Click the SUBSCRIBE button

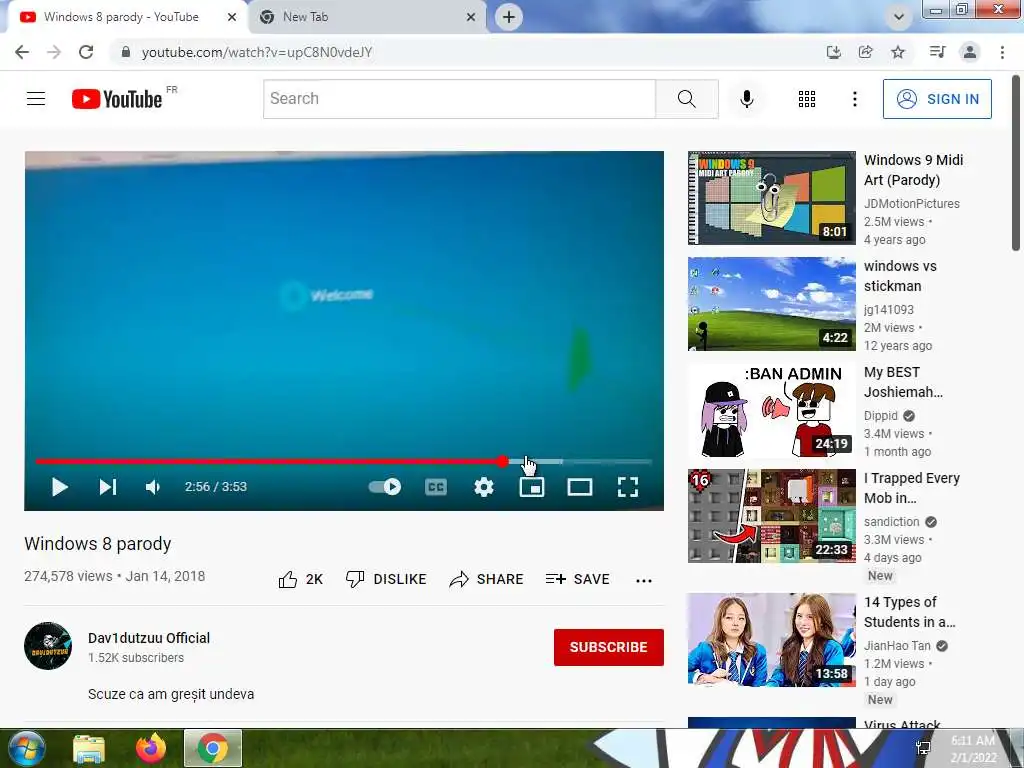click(609, 647)
